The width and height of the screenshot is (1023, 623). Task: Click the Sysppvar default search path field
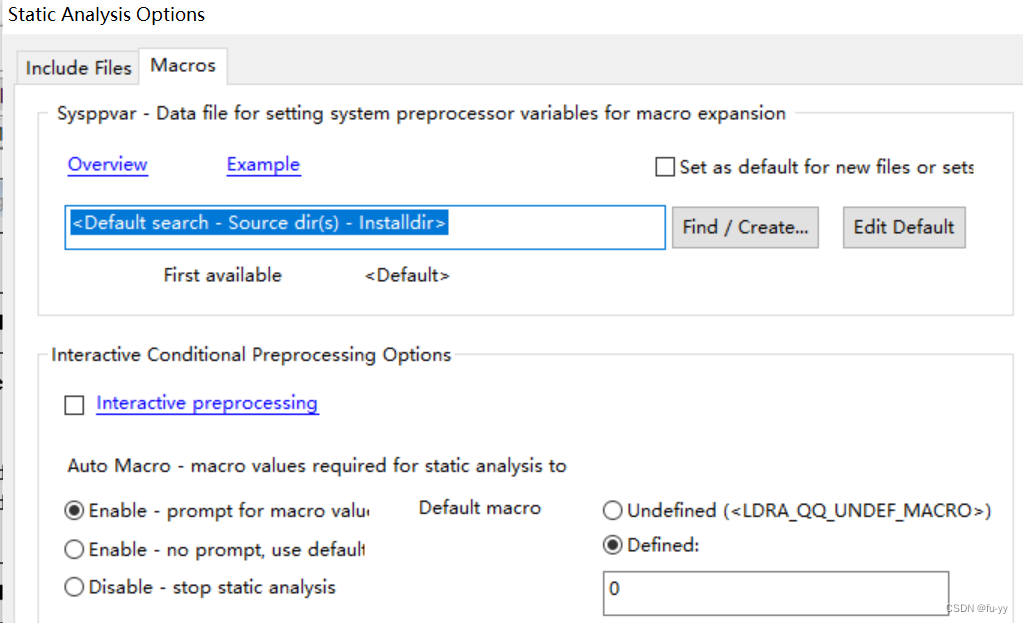[364, 227]
